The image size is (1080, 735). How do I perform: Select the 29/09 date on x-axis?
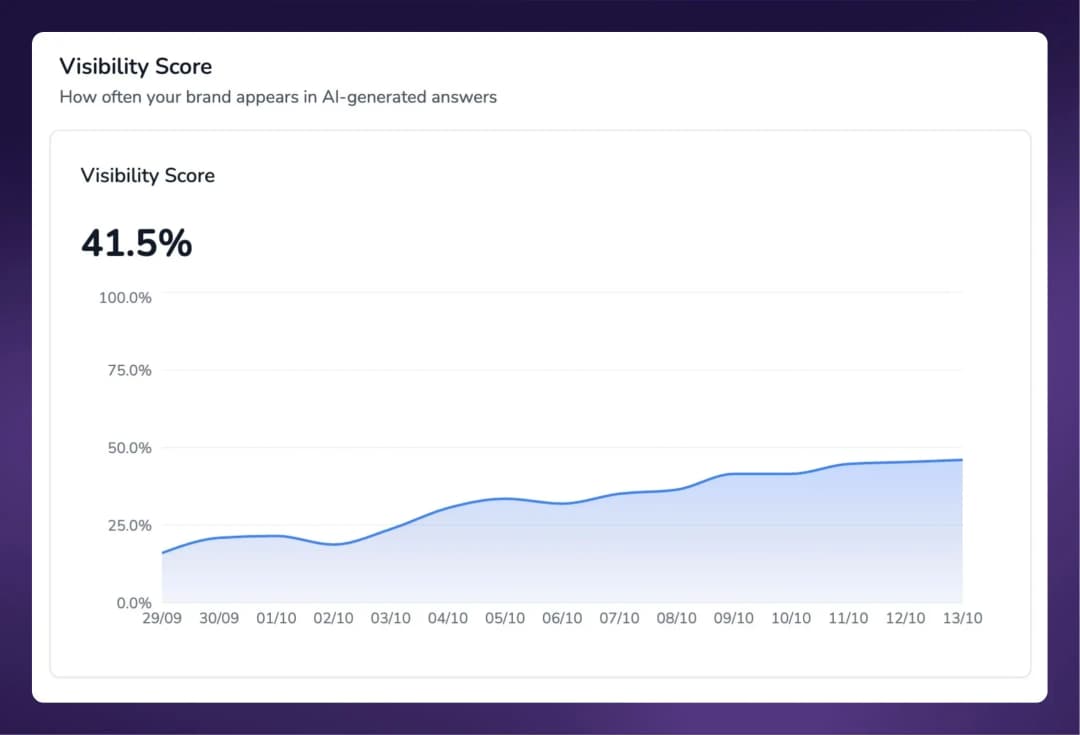coord(162,618)
